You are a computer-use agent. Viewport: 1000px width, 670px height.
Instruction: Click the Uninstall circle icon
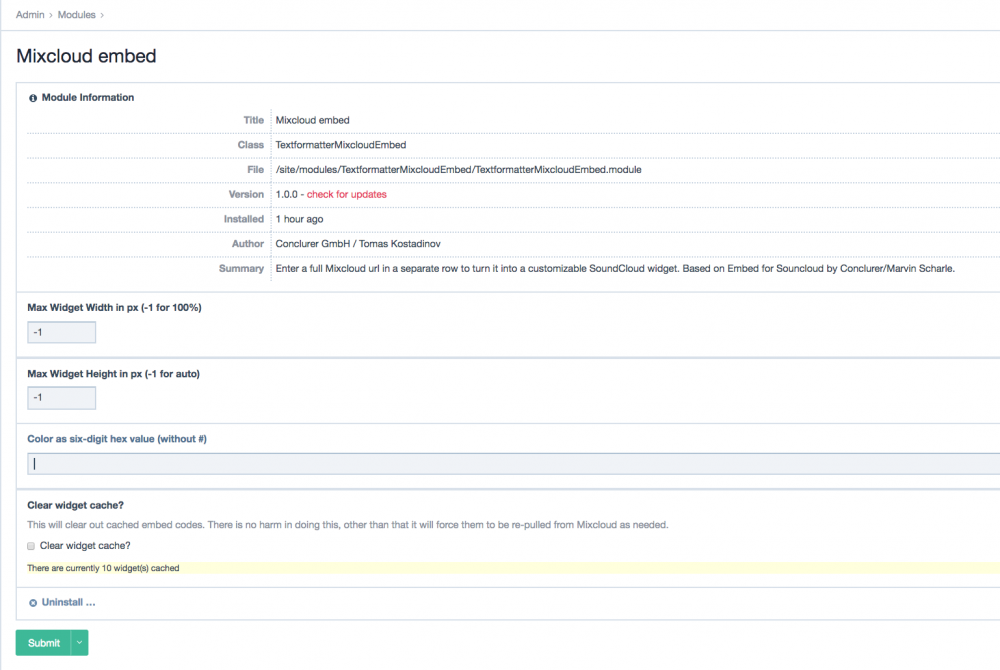click(x=33, y=603)
